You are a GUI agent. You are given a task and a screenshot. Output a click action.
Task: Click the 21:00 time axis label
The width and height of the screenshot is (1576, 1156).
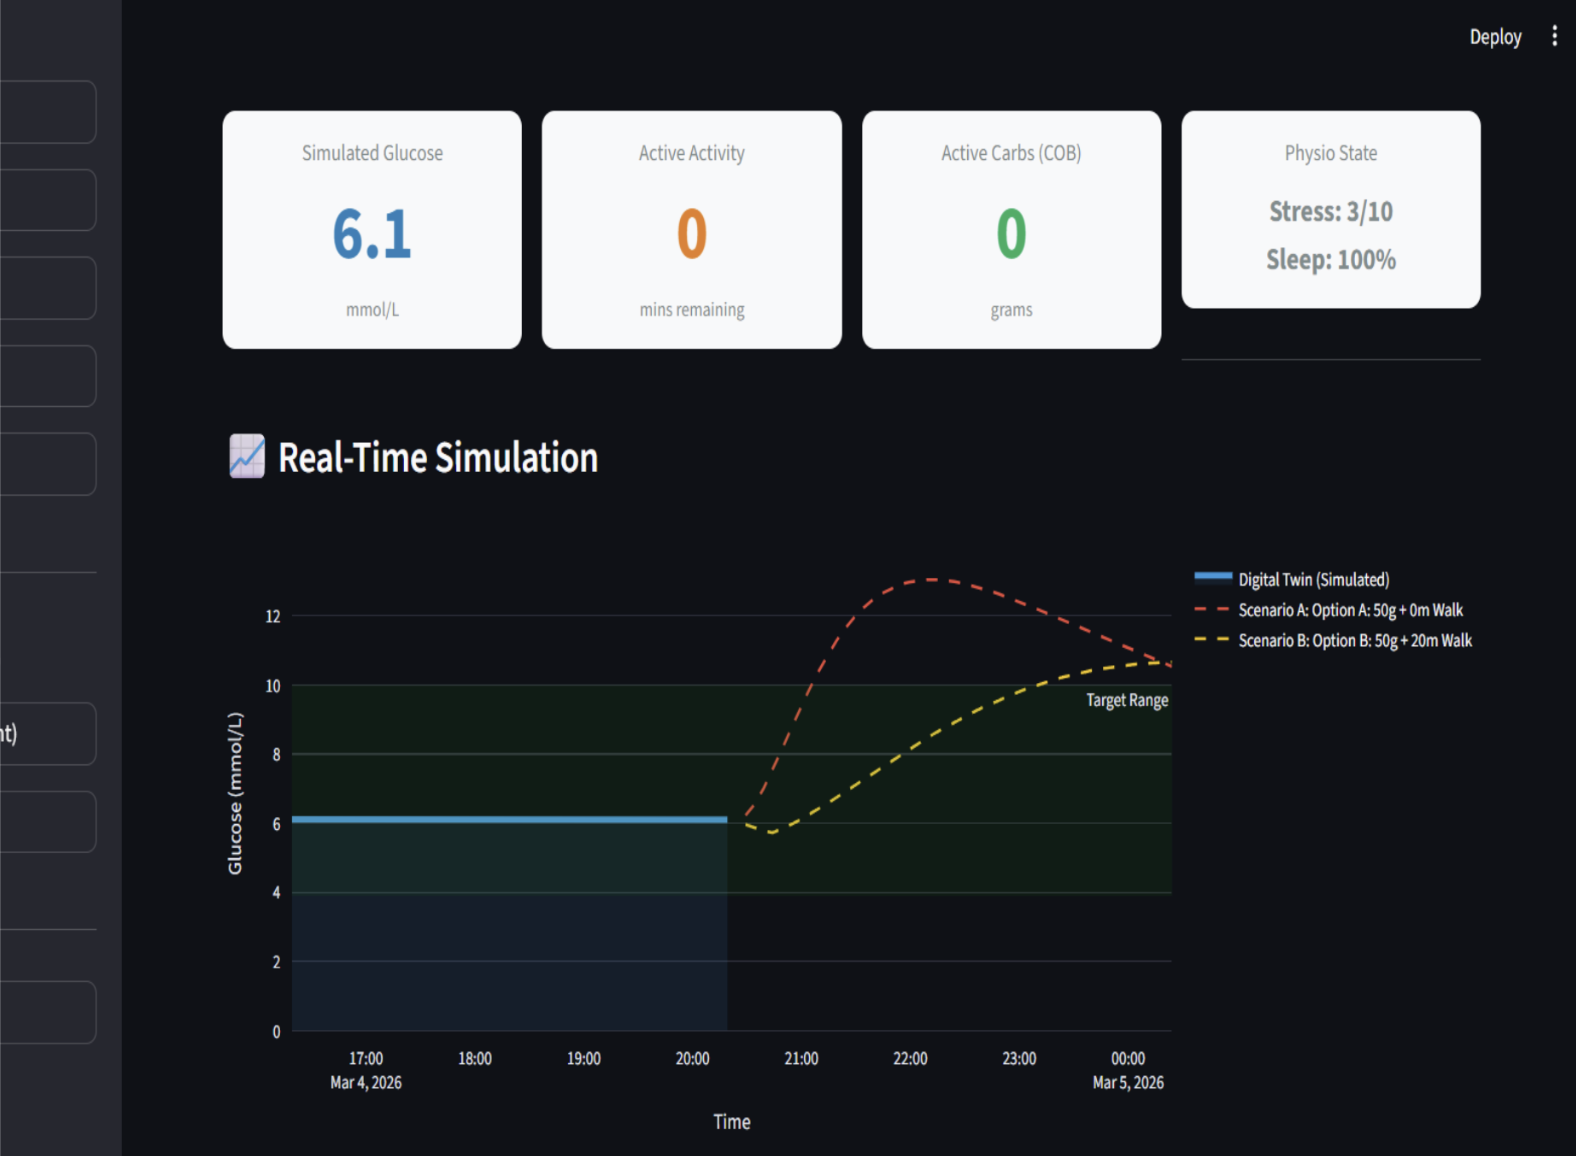pos(801,1058)
